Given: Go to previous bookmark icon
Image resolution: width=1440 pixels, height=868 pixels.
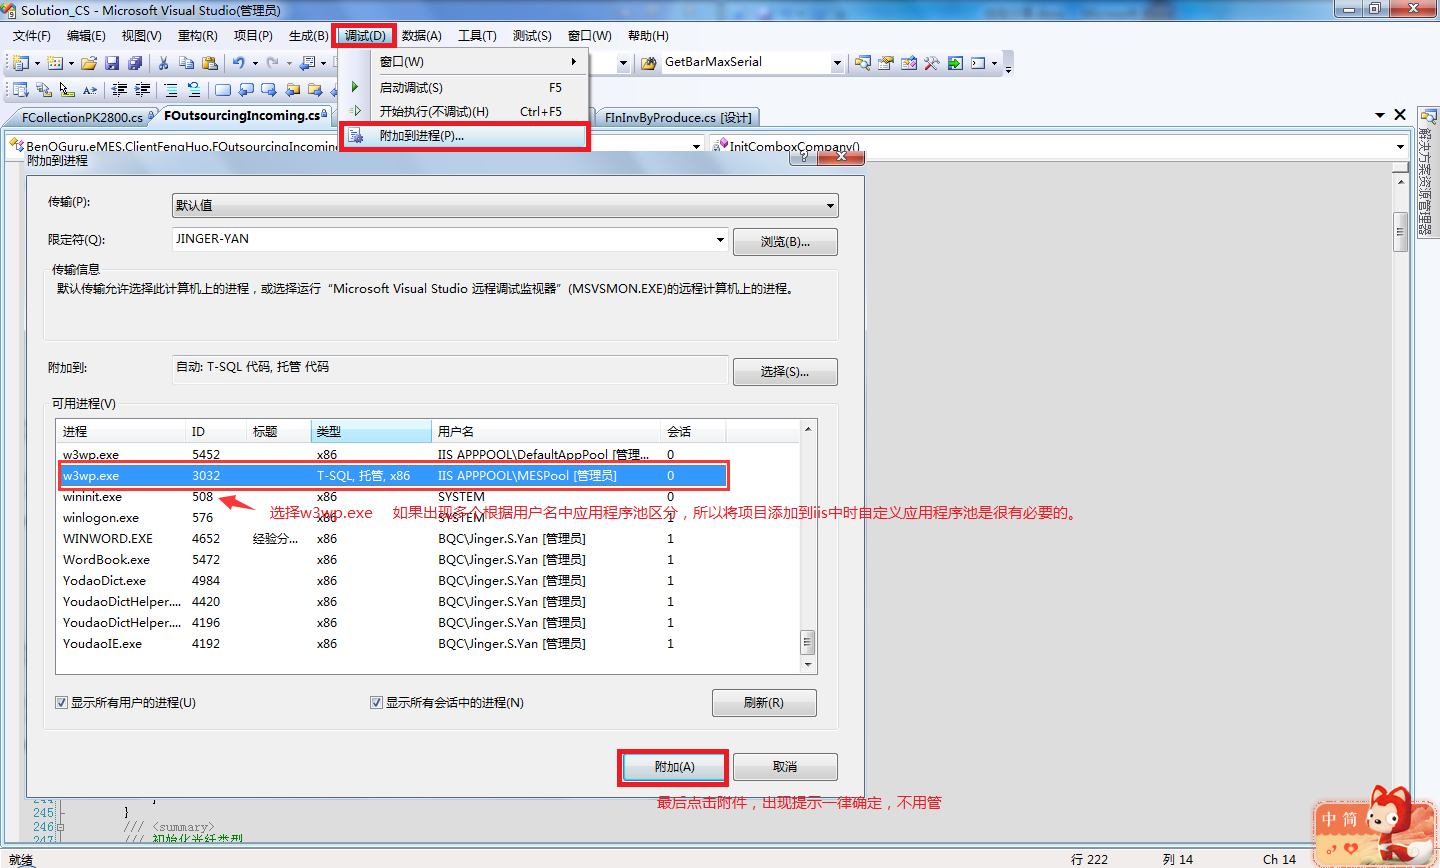Looking at the screenshot, I should coord(245,90).
